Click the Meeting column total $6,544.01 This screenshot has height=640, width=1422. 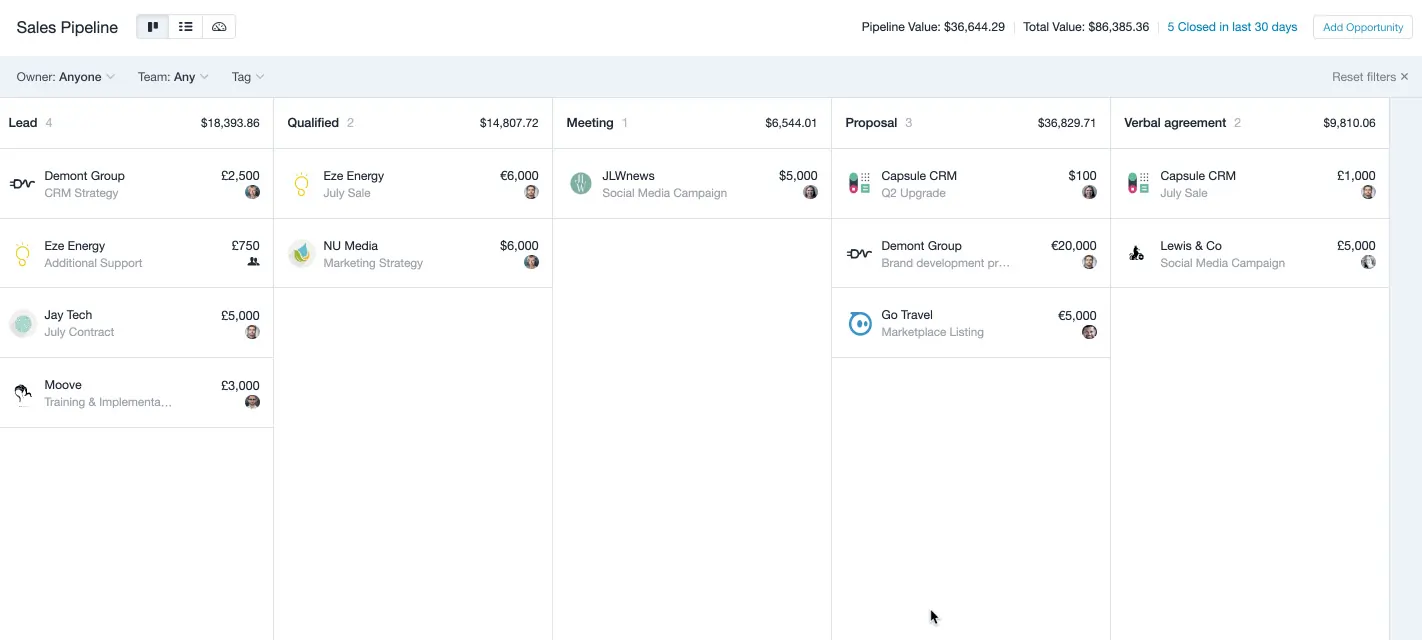click(791, 123)
